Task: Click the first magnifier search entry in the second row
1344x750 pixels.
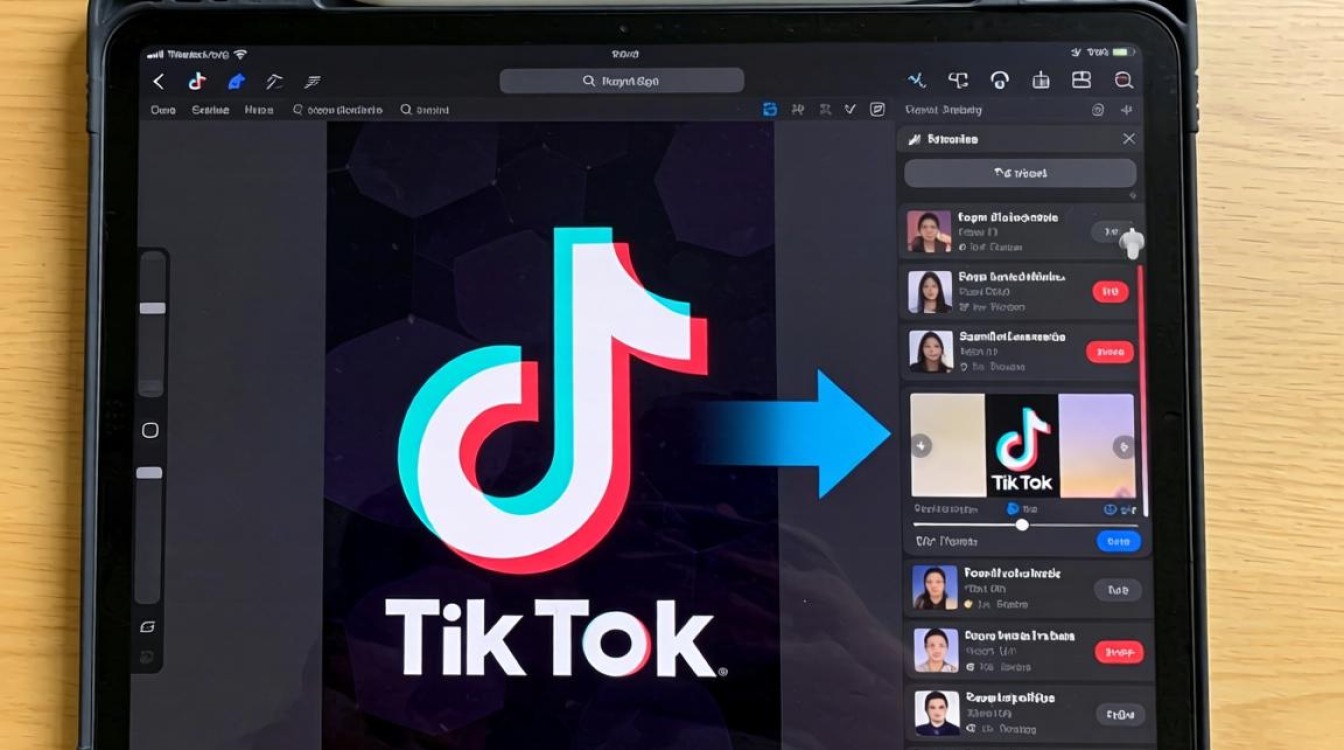Action: pos(337,110)
